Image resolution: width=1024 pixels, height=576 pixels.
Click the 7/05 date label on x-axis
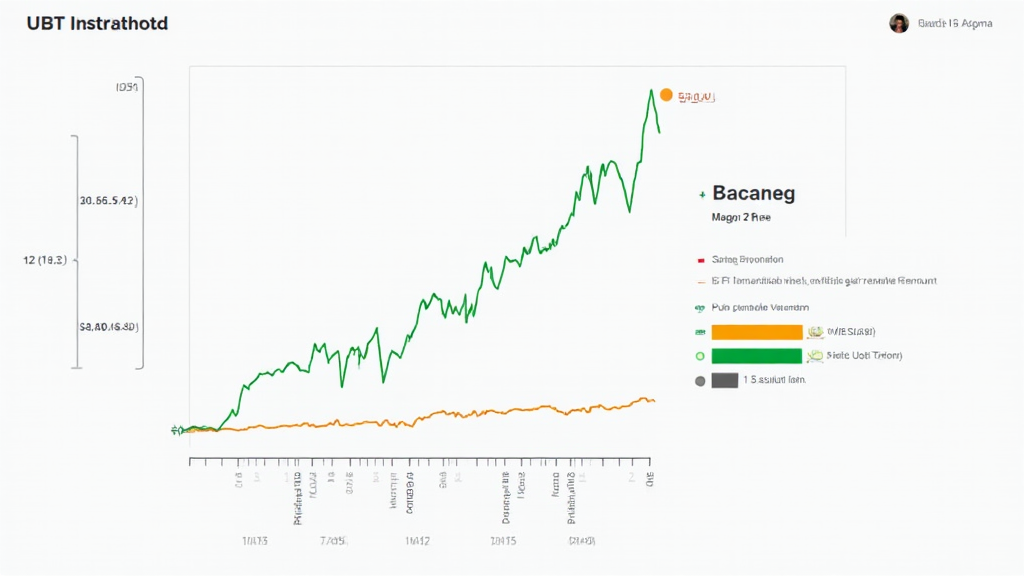point(333,541)
